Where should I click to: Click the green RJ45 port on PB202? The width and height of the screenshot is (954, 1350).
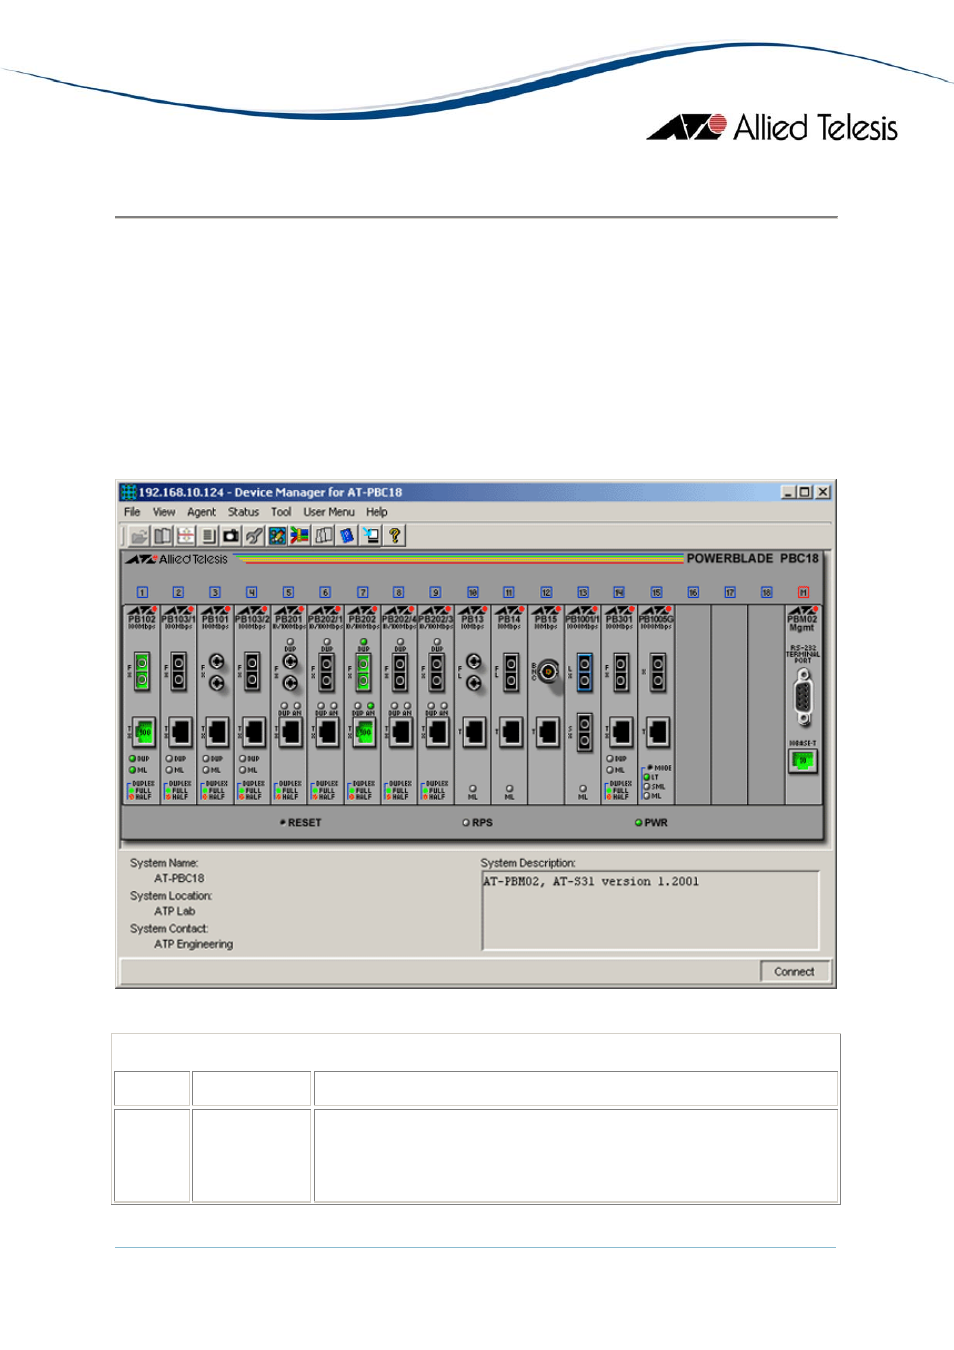tap(364, 732)
